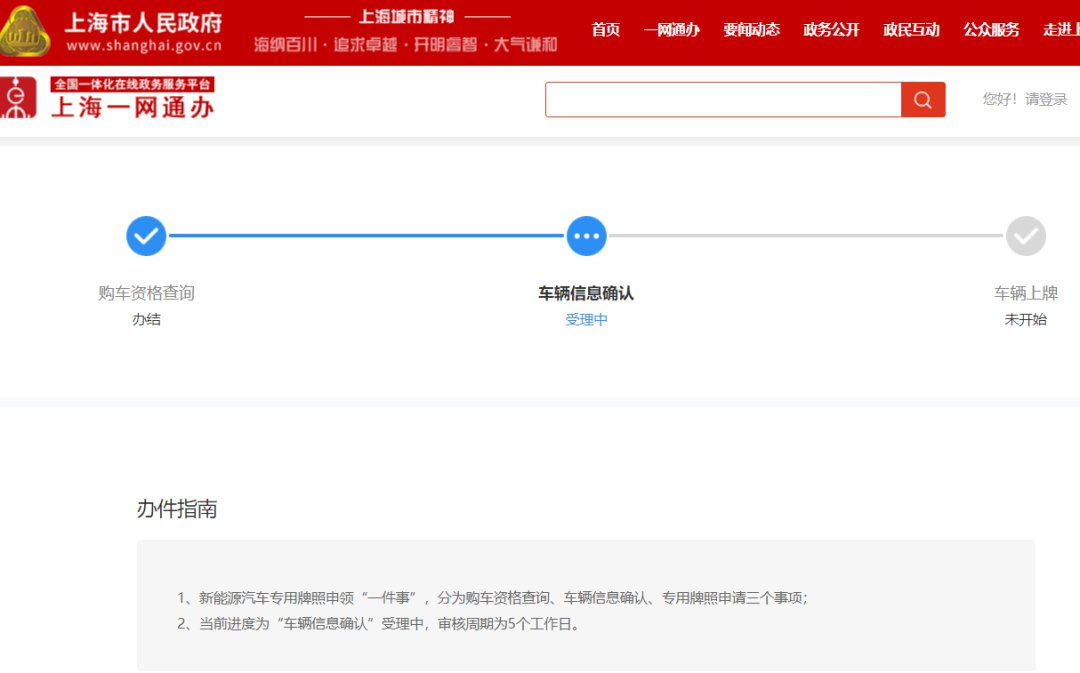Click the red search magnifier button
Screen dimensions: 1080x673
coord(922,100)
